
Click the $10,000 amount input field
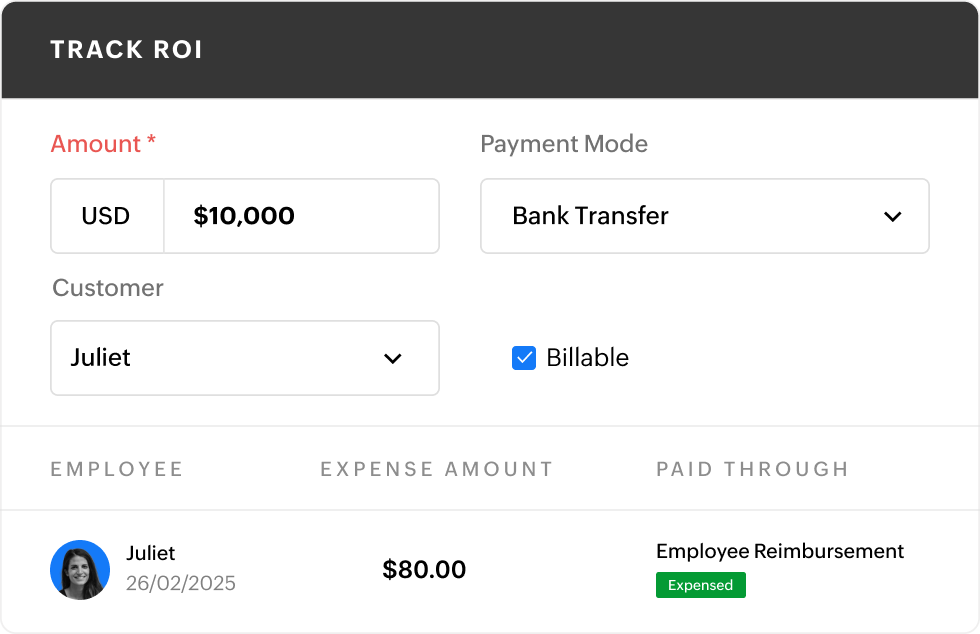tap(300, 216)
